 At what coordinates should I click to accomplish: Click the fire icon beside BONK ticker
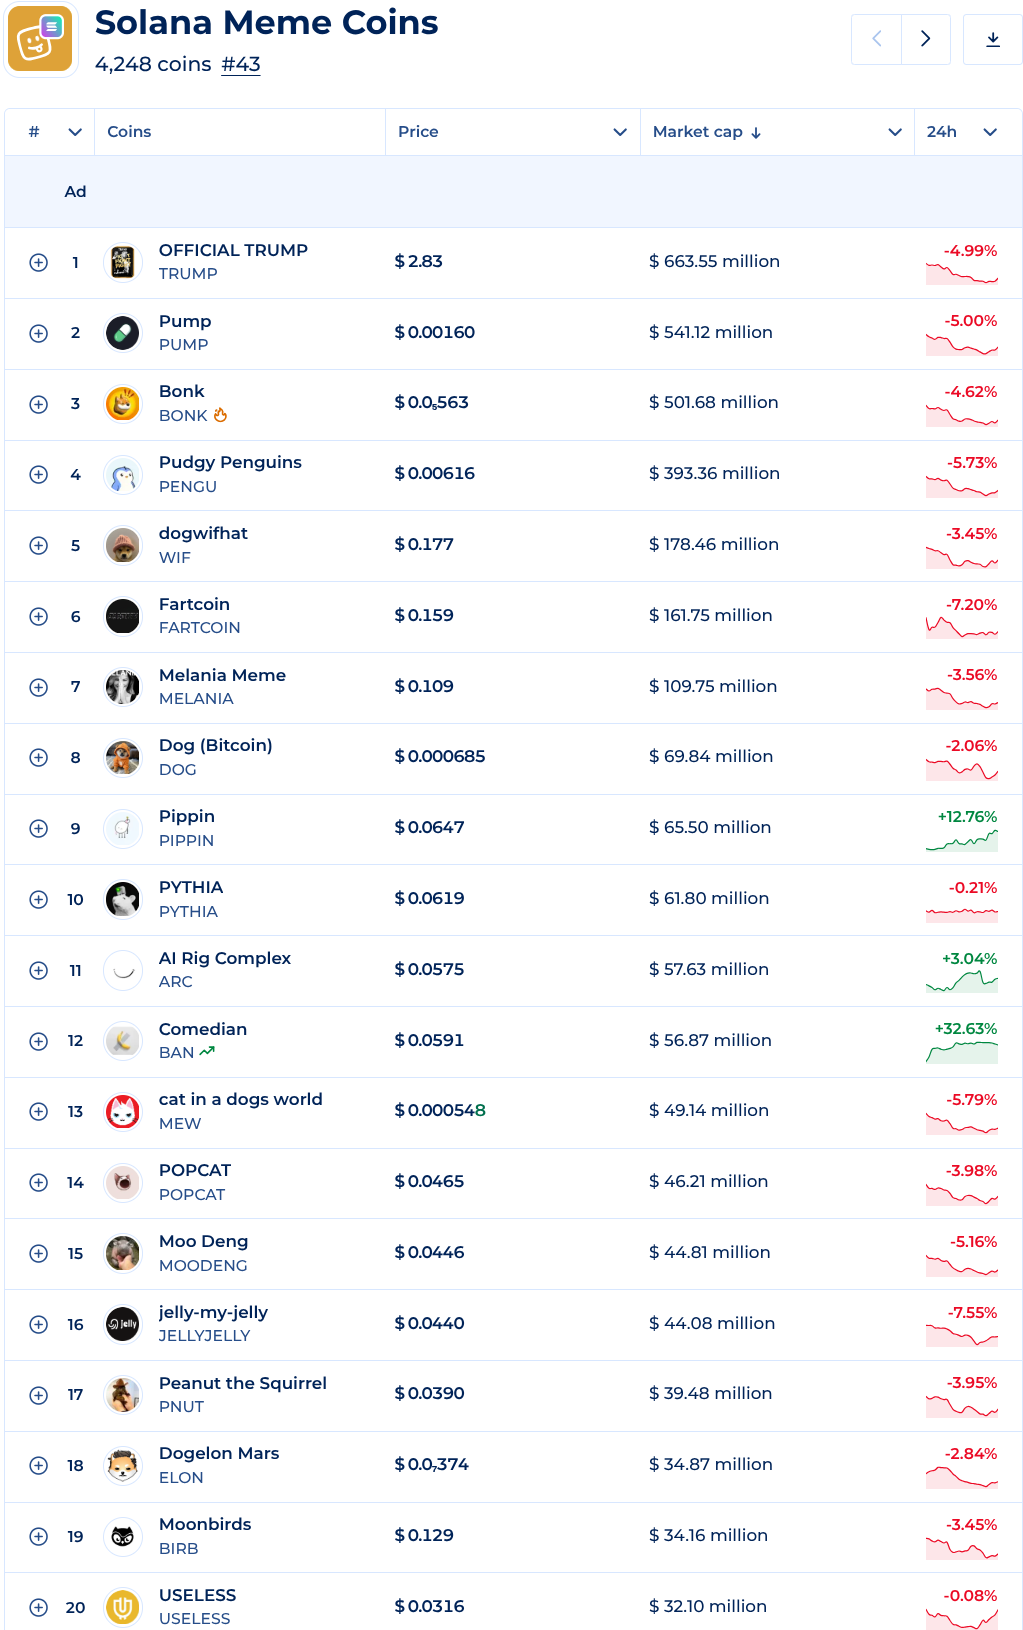point(220,415)
